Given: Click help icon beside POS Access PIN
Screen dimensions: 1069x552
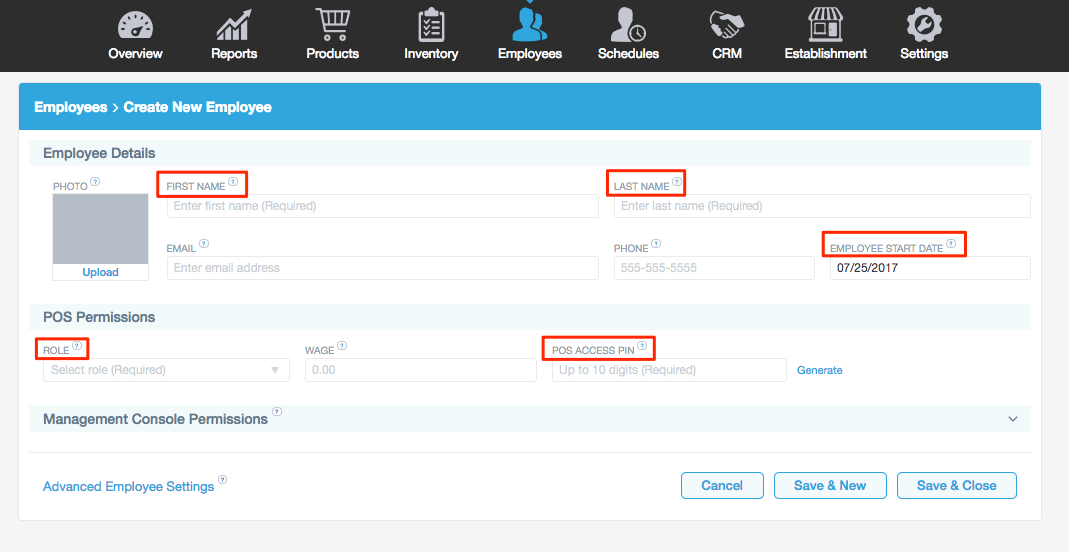Looking at the screenshot, I should [x=642, y=347].
